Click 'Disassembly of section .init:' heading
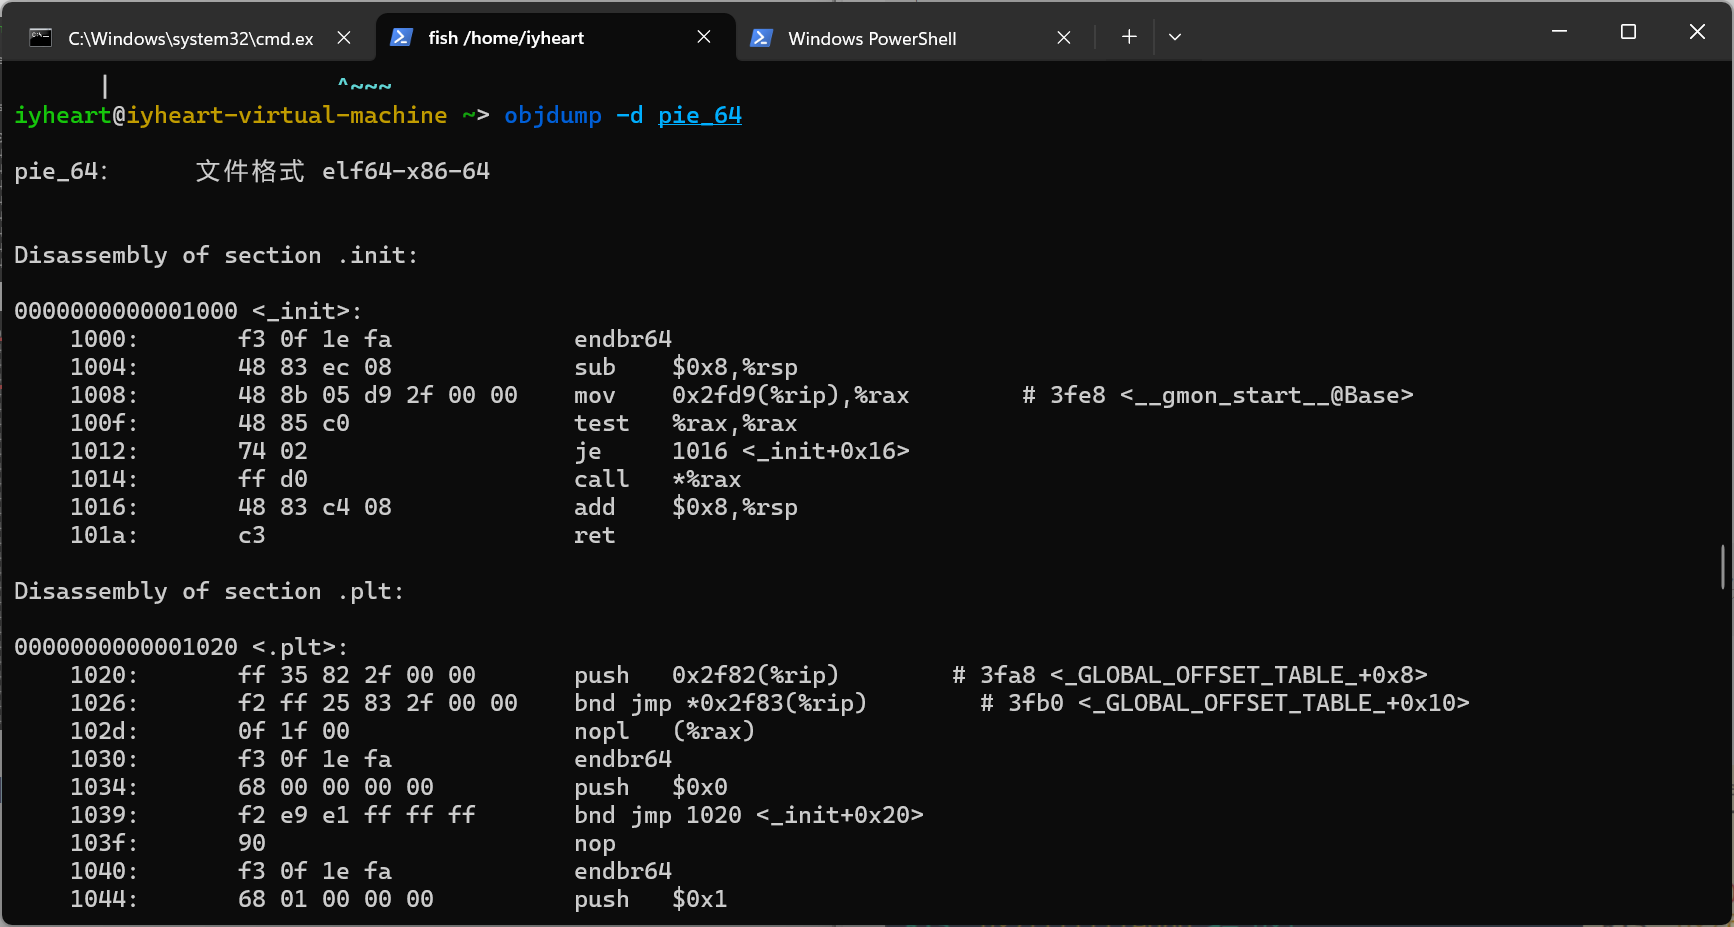 [x=216, y=255]
